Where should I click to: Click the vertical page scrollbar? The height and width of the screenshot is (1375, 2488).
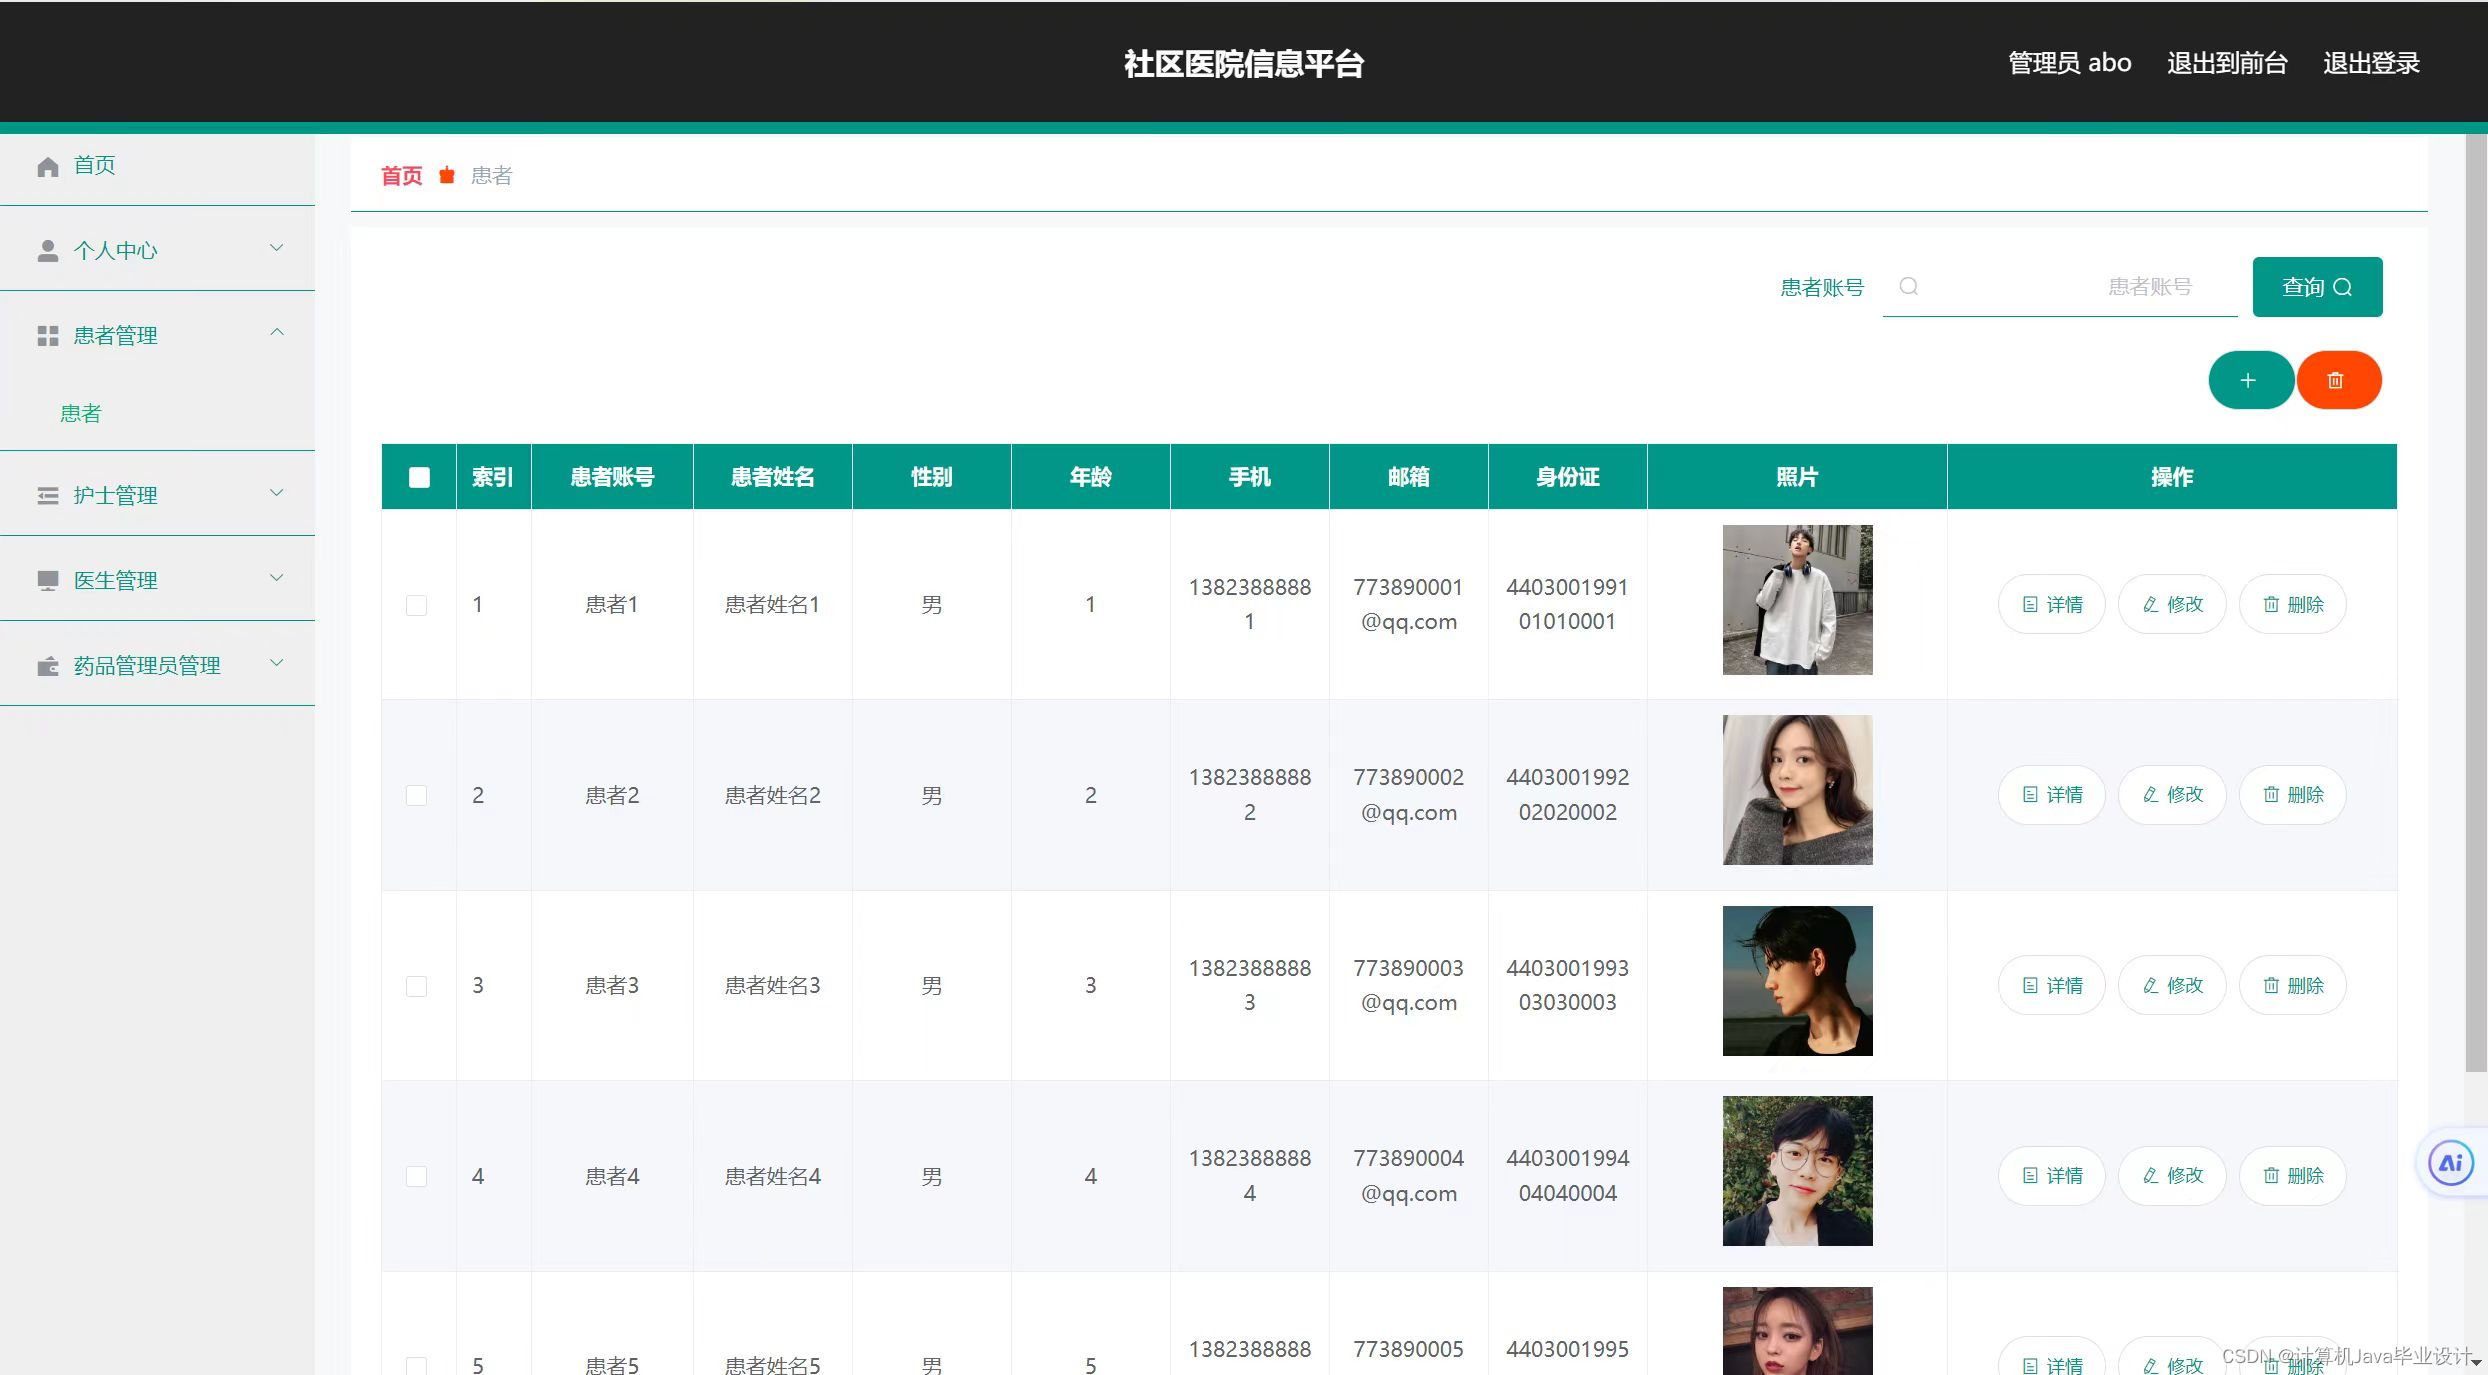tap(2475, 600)
